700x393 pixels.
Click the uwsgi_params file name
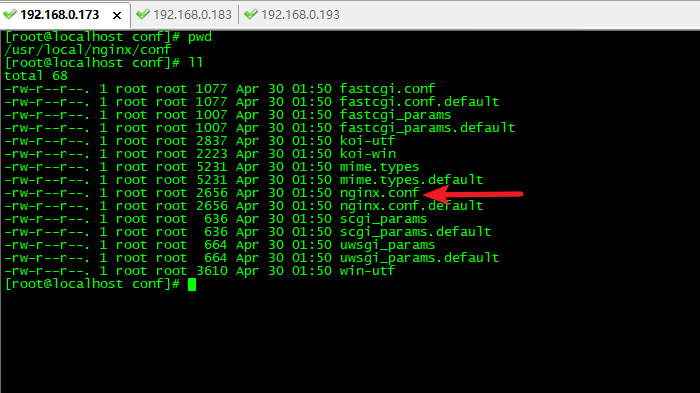click(x=387, y=245)
